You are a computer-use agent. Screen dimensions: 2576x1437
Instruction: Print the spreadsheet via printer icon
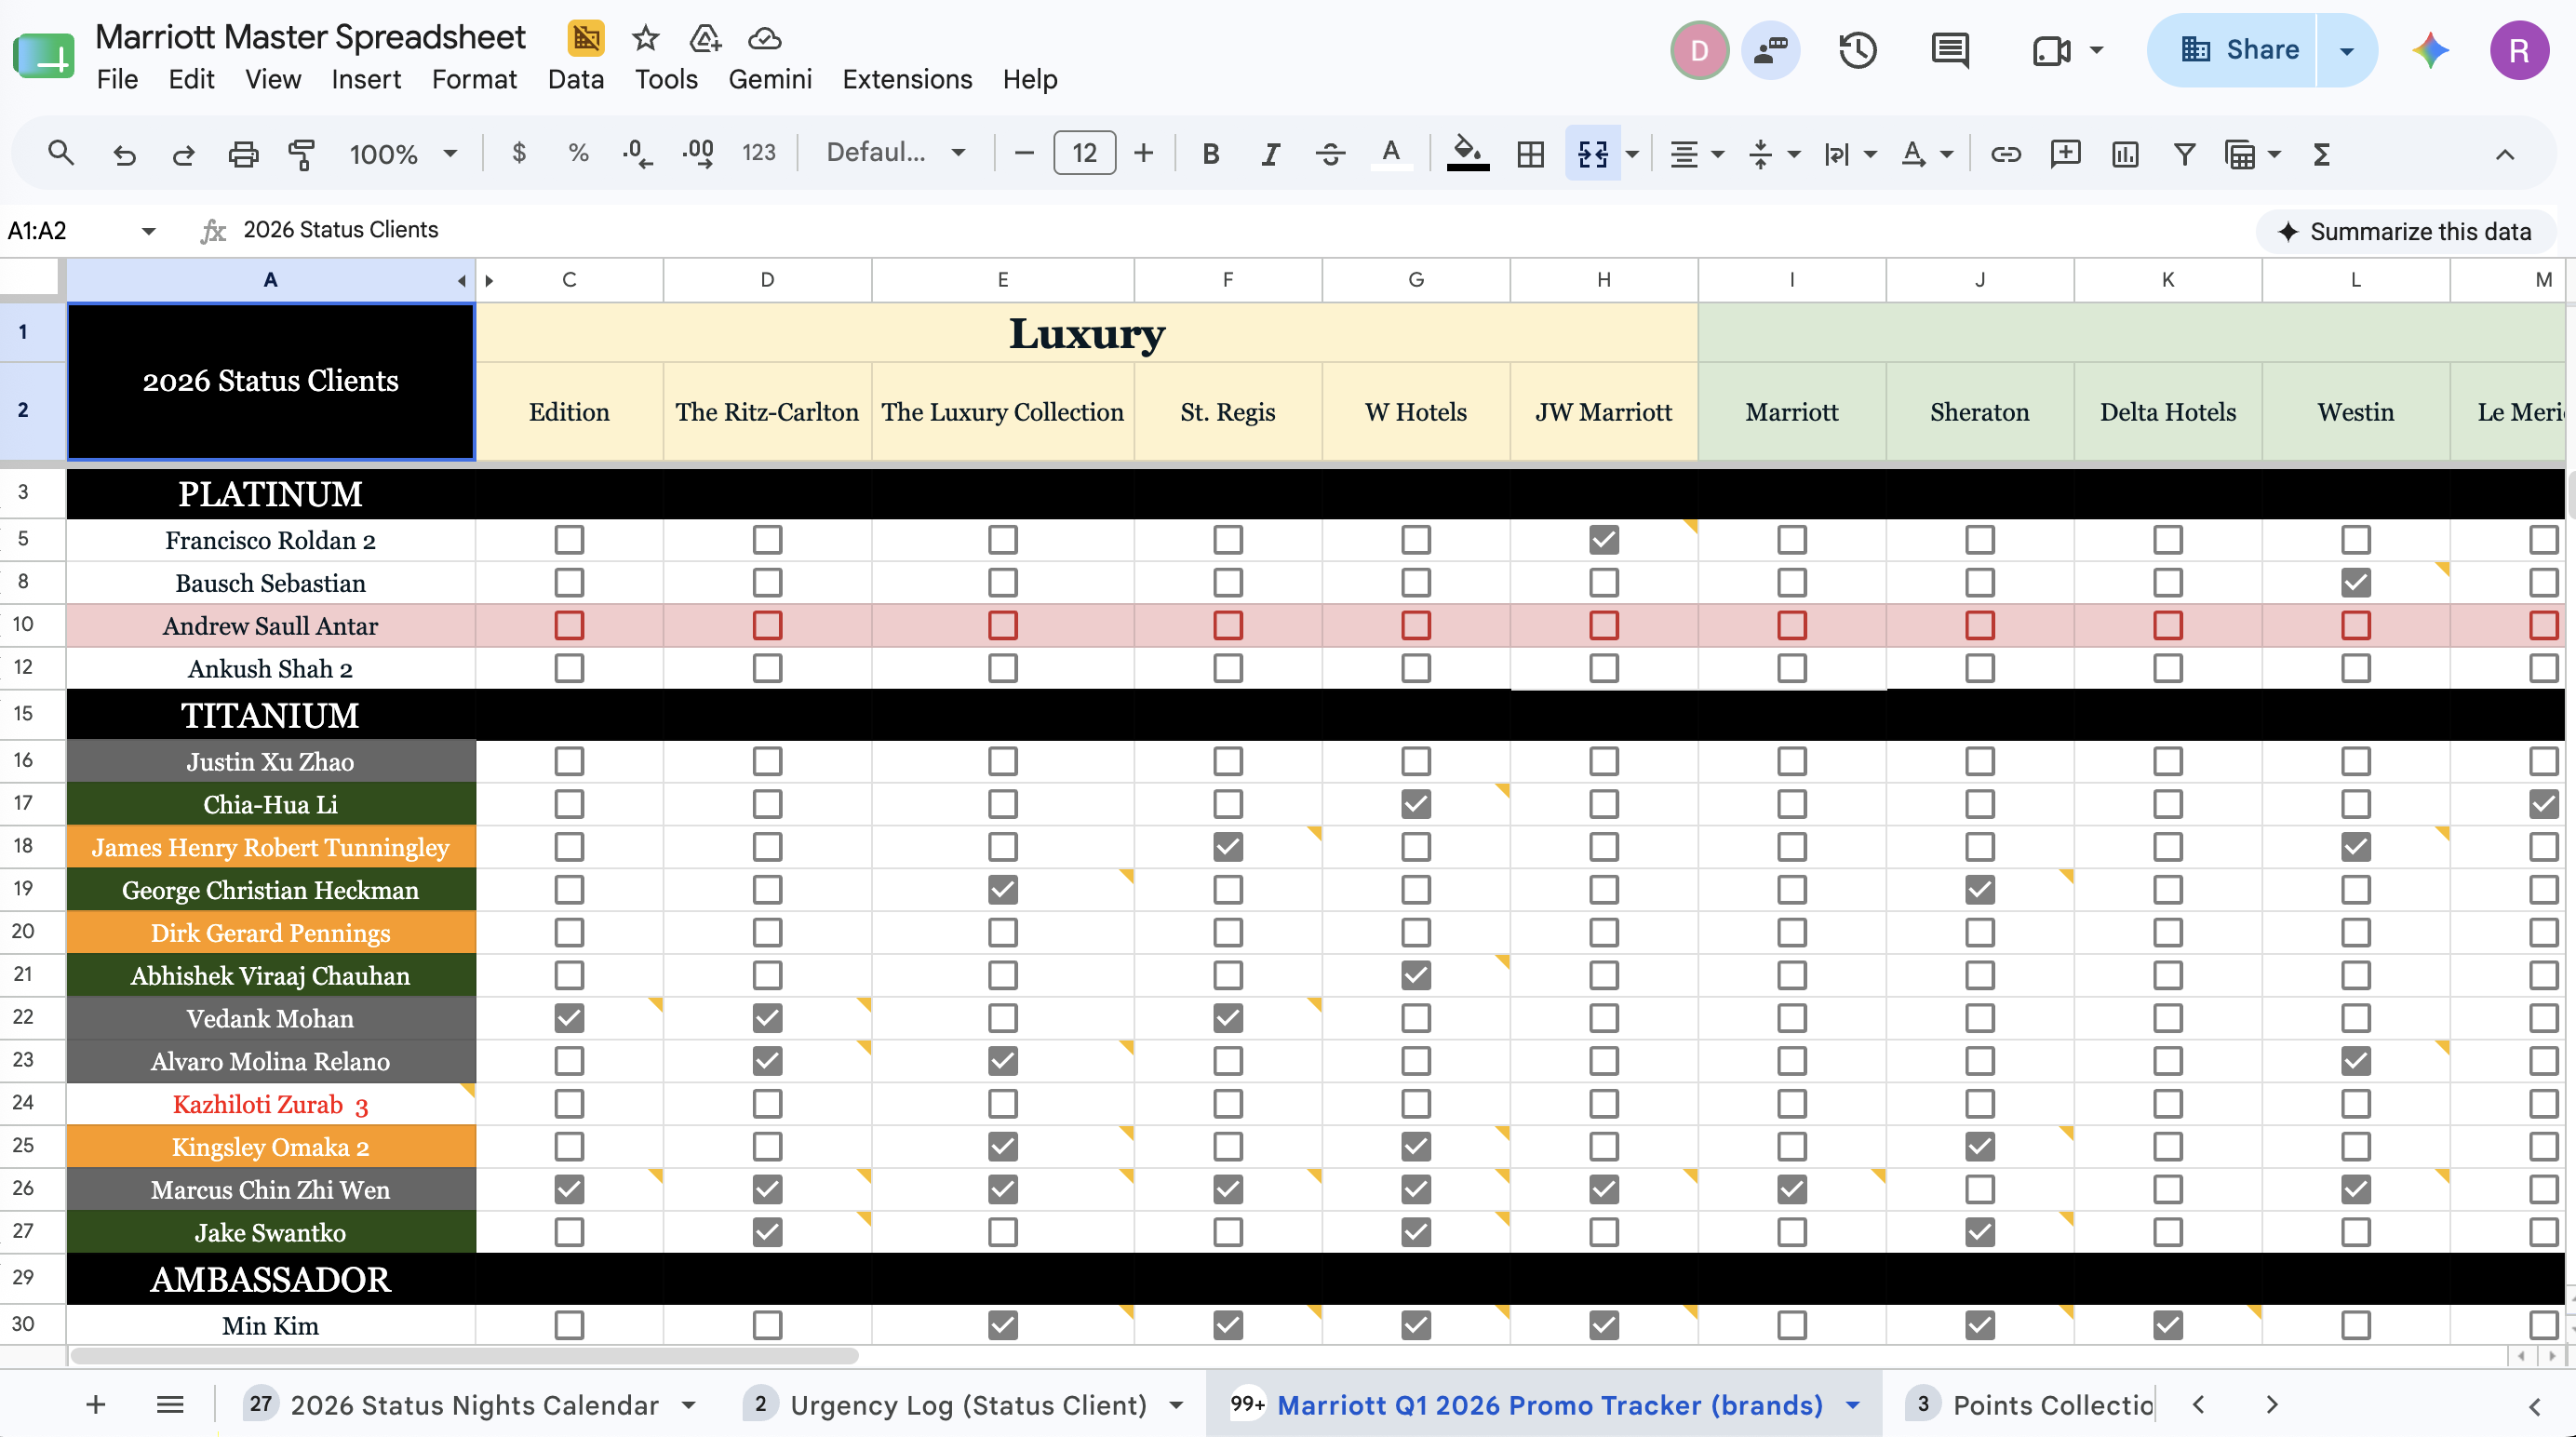coord(243,154)
